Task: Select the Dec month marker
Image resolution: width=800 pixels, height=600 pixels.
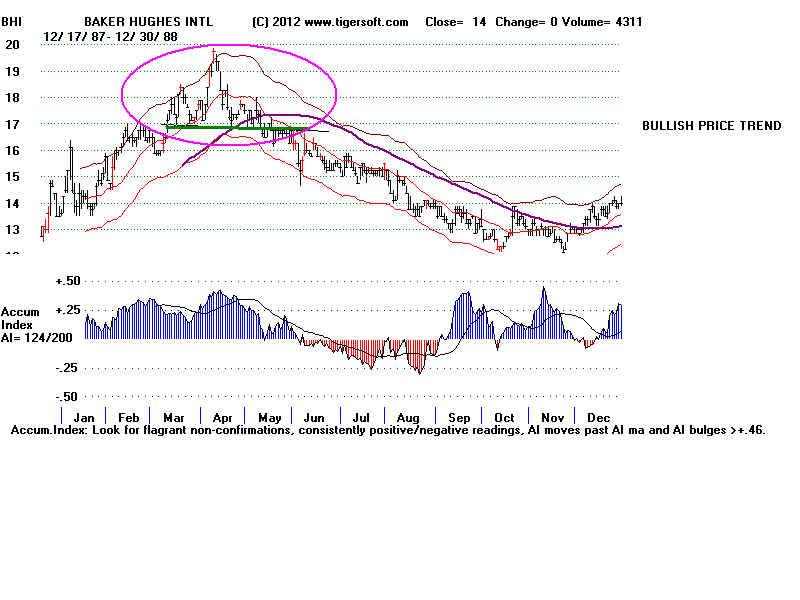Action: [598, 416]
